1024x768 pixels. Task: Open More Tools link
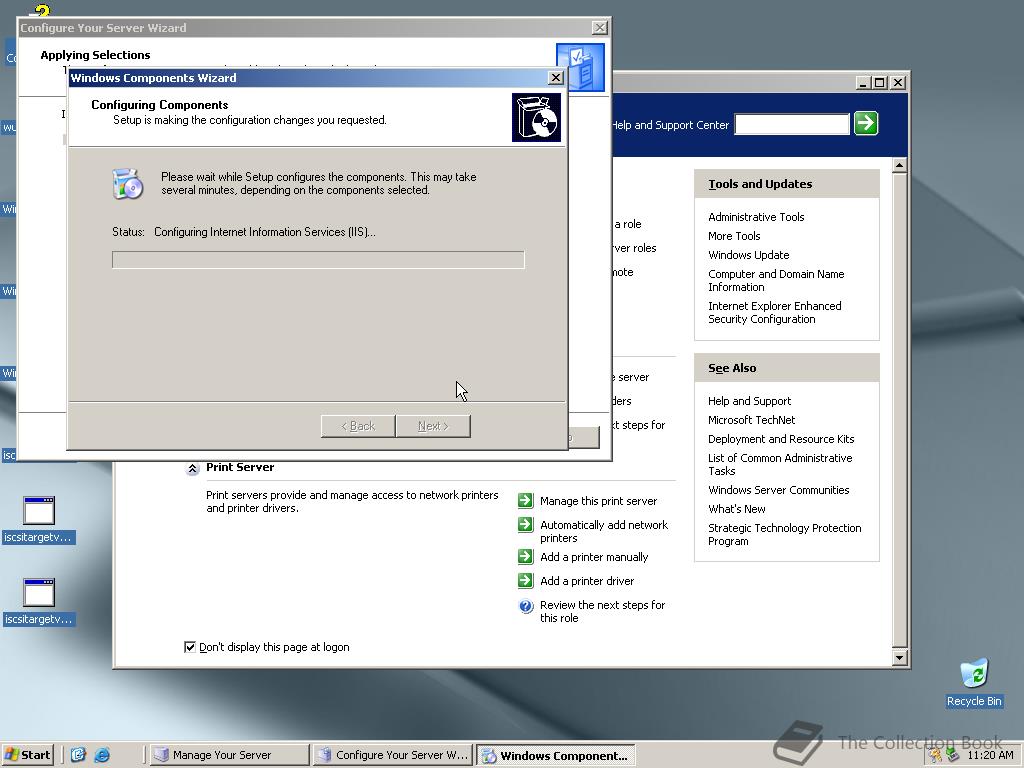734,236
